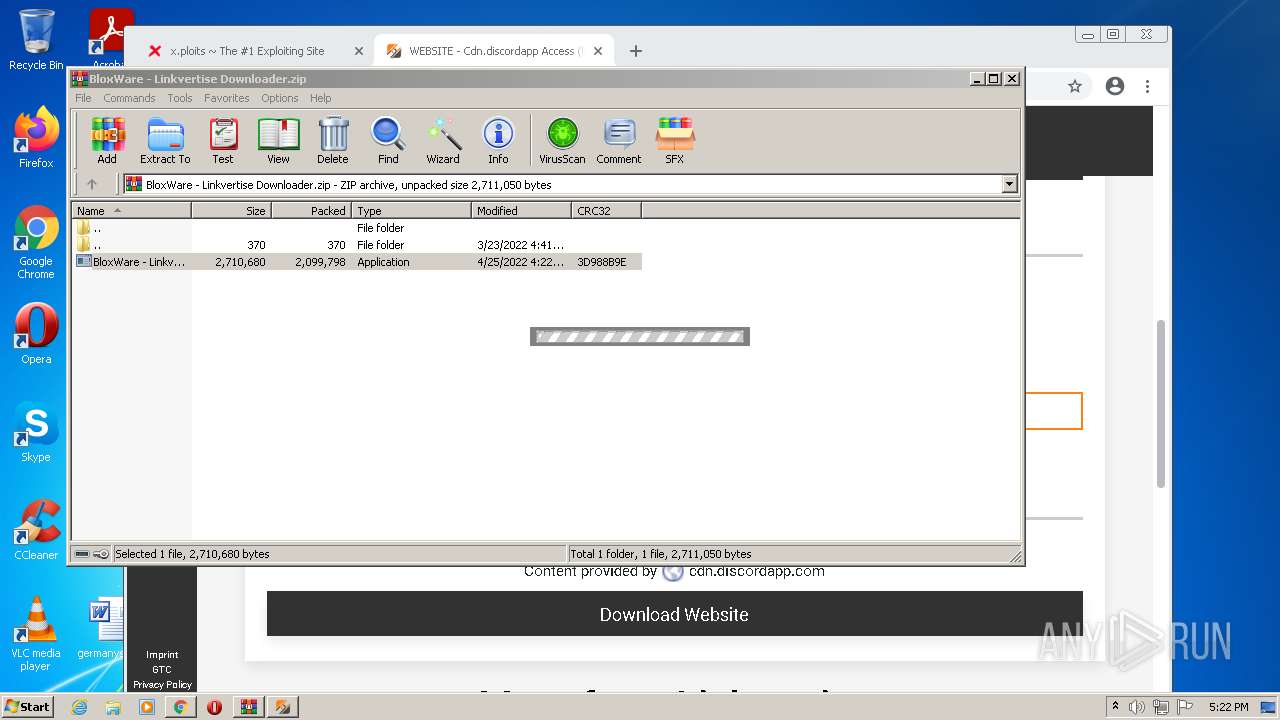Switch to x.ploits Chrome tab

pos(247,51)
